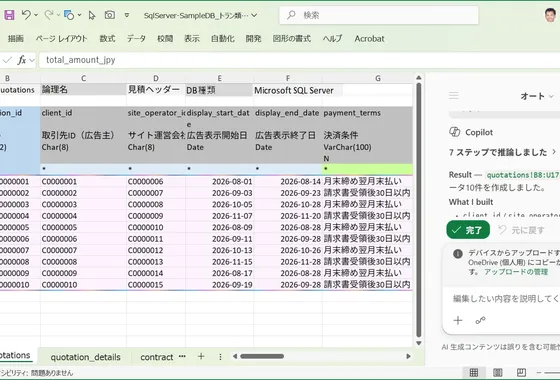Switch to the quotation_details sheet tab
This screenshot has width=560, height=380.
pyautogui.click(x=85, y=357)
